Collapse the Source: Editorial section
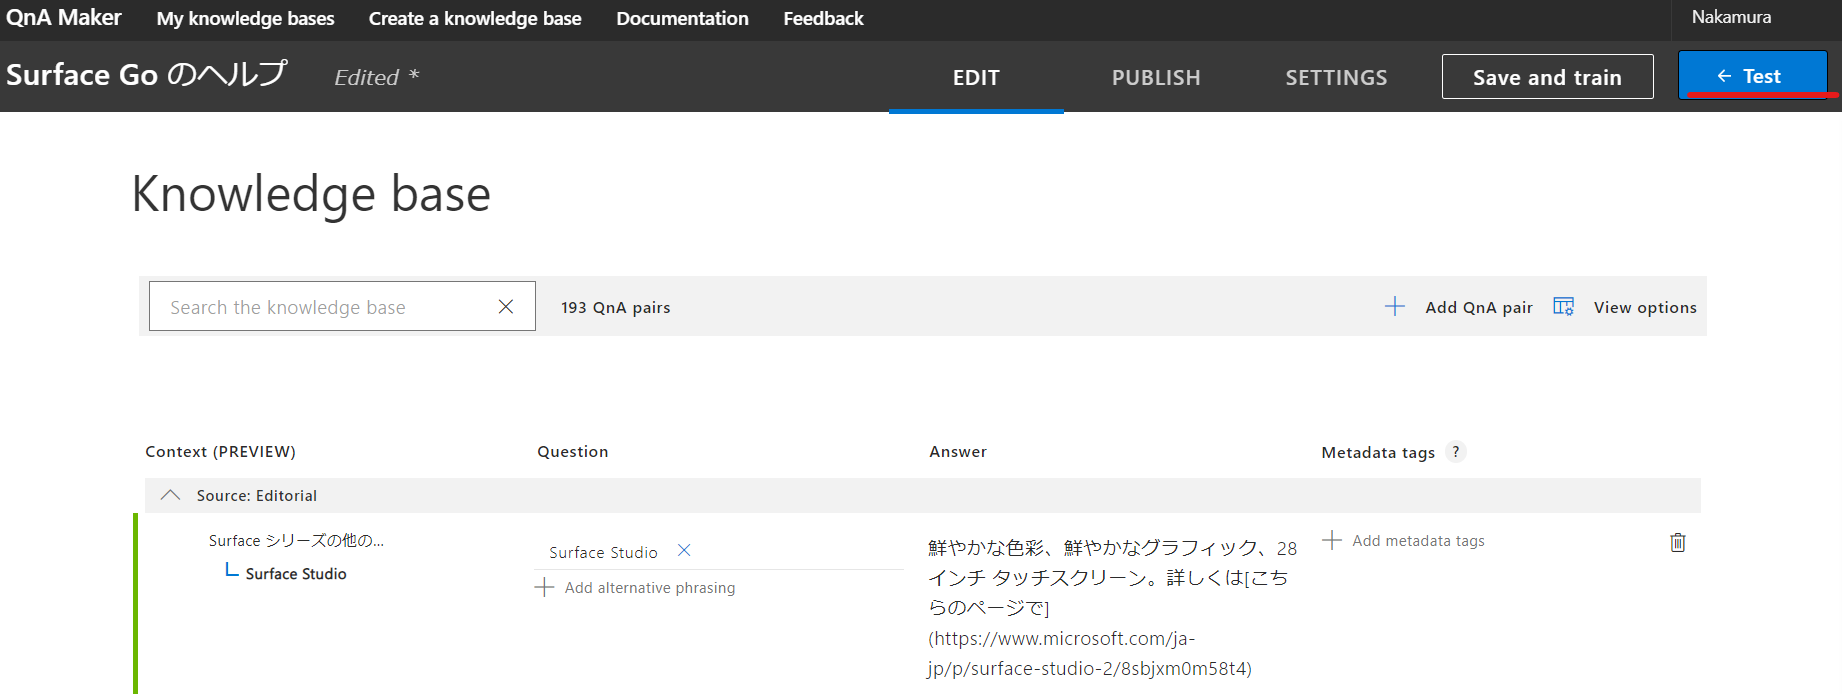 click(x=171, y=495)
